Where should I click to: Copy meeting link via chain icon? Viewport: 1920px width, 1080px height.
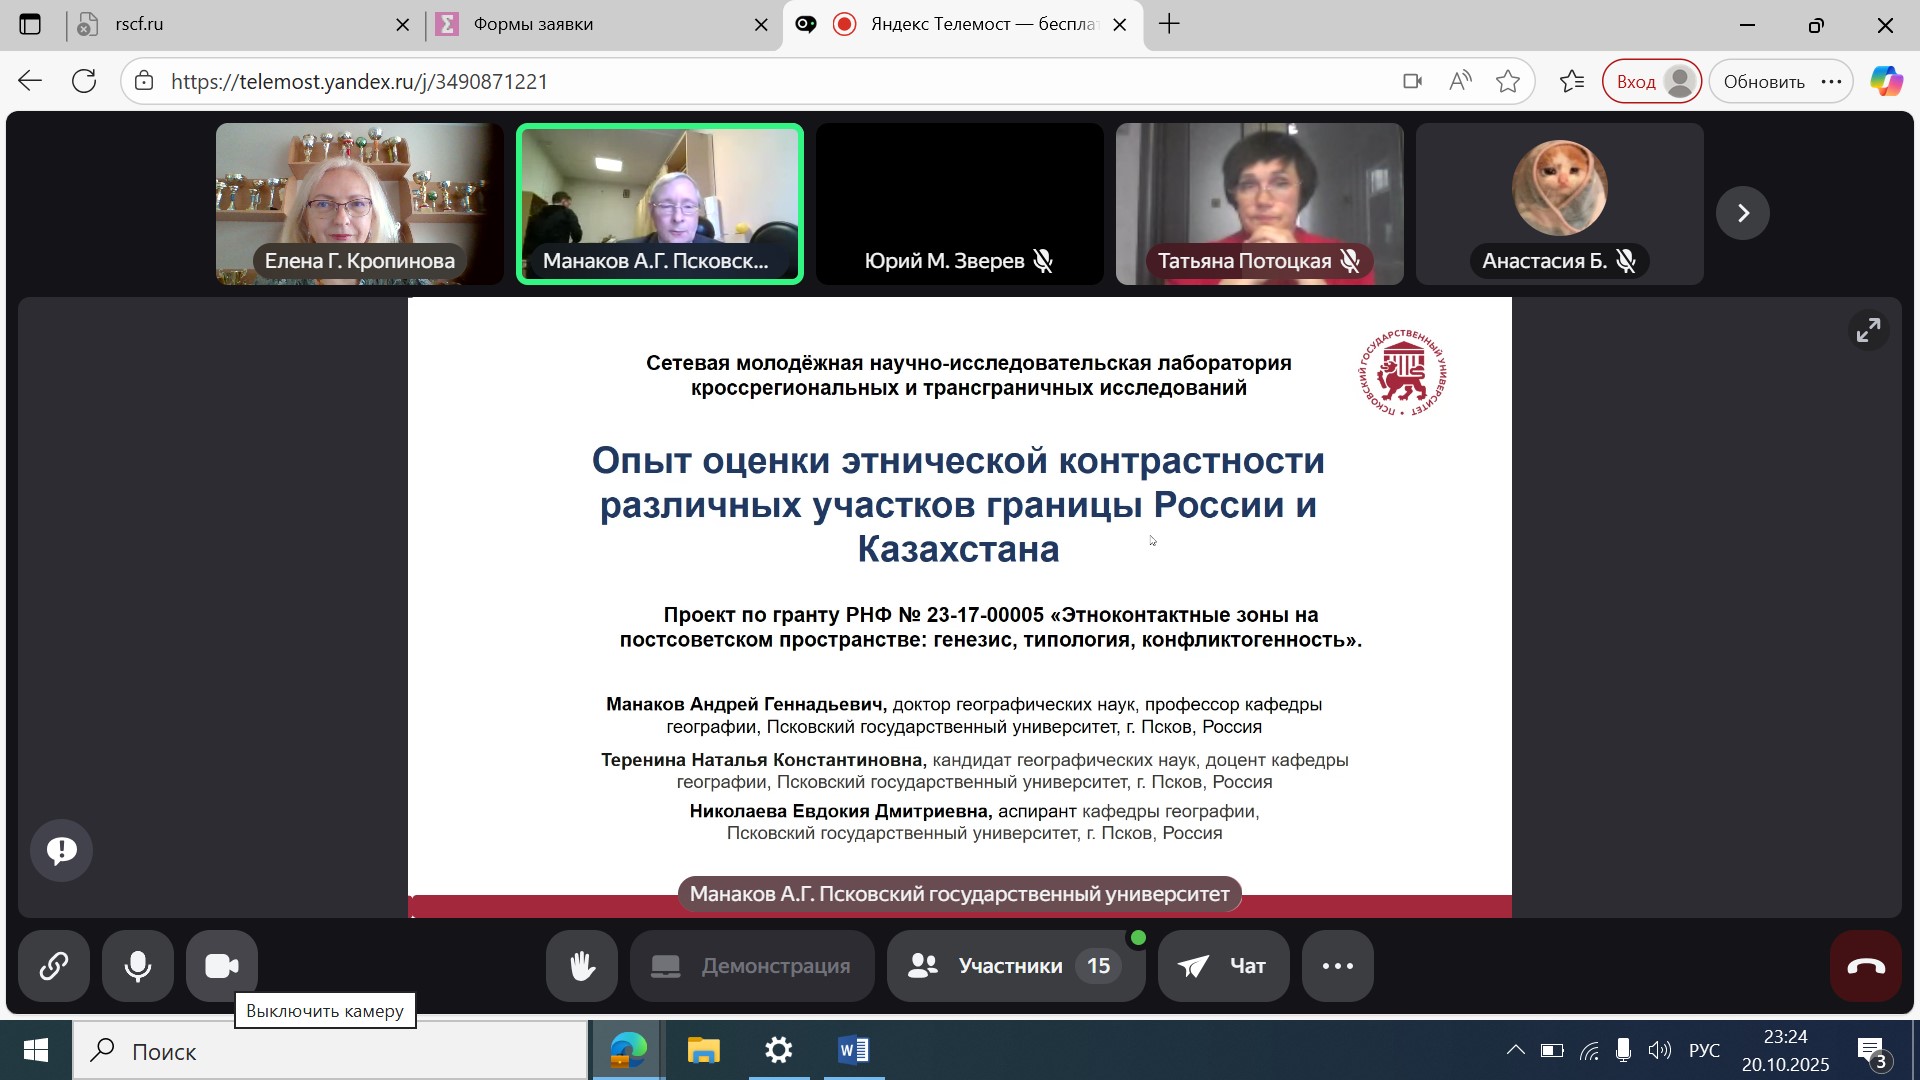[54, 966]
